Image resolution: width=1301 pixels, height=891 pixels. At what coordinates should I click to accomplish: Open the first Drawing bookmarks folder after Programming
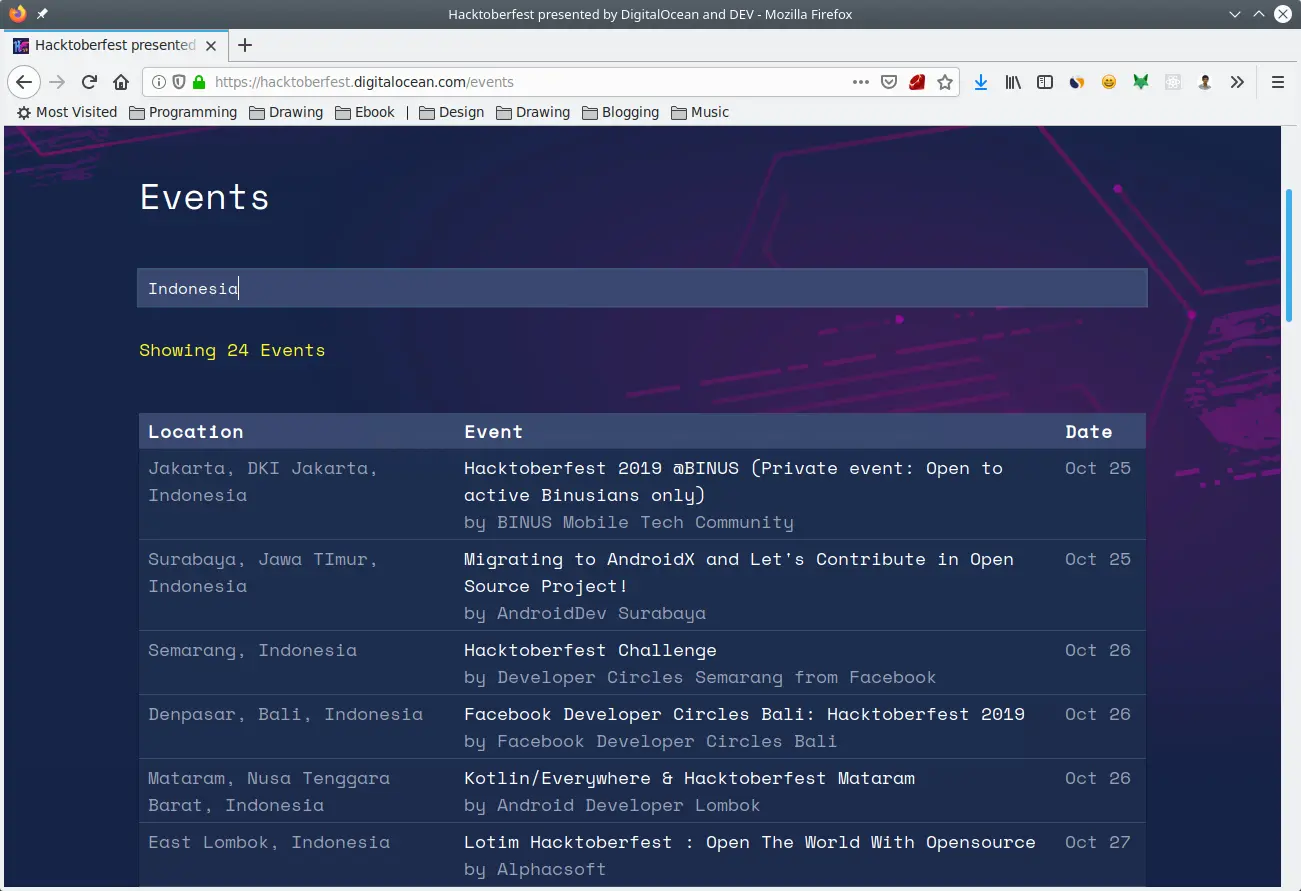(x=286, y=112)
